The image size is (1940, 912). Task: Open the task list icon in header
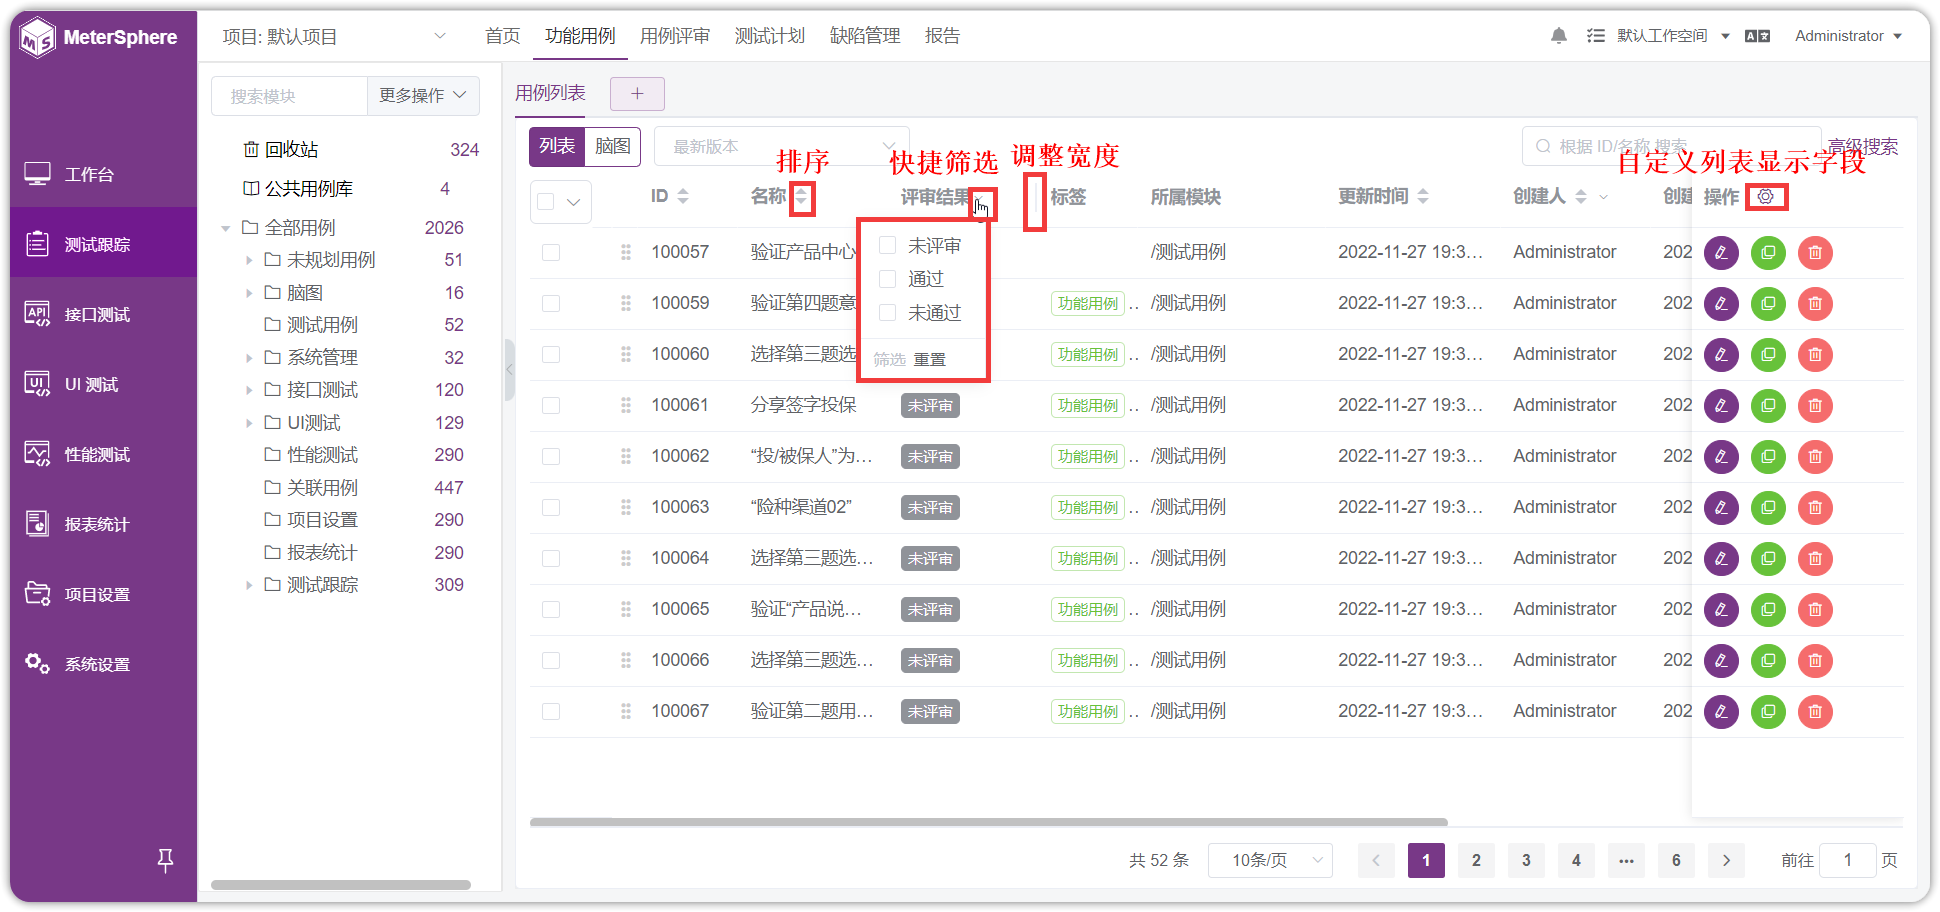pyautogui.click(x=1596, y=36)
